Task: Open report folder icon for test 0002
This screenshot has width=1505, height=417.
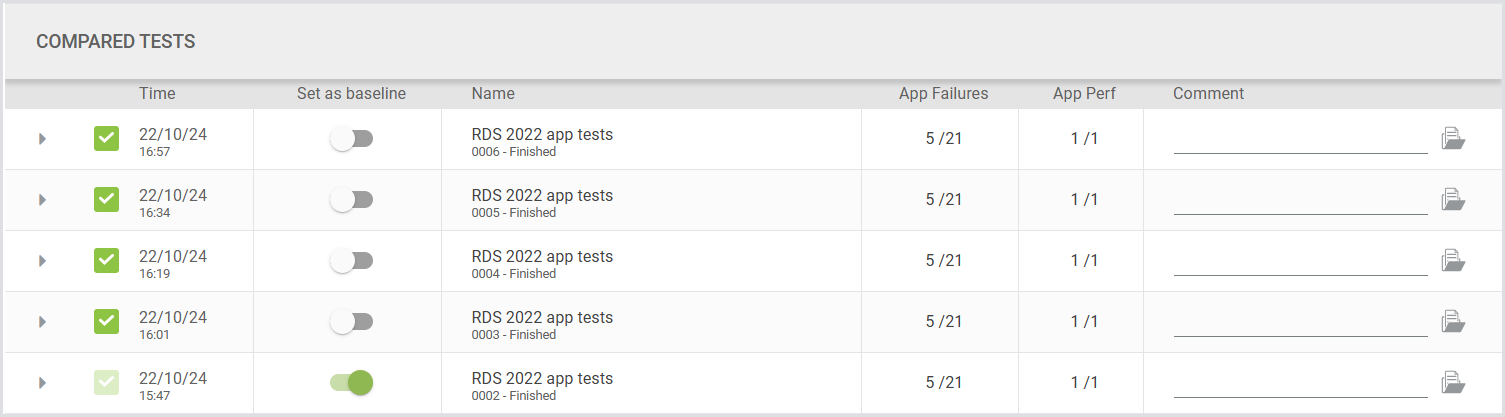Action: coord(1452,383)
